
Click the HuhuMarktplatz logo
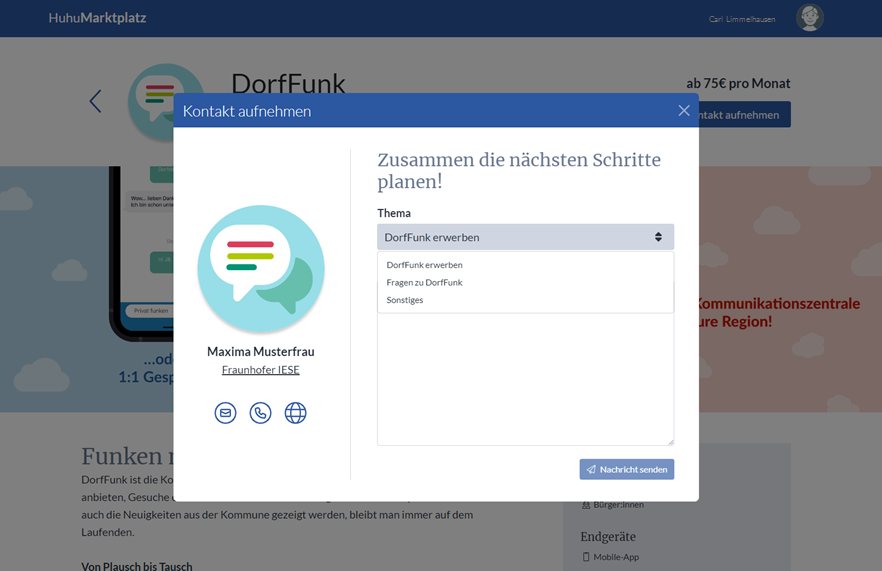point(97,18)
